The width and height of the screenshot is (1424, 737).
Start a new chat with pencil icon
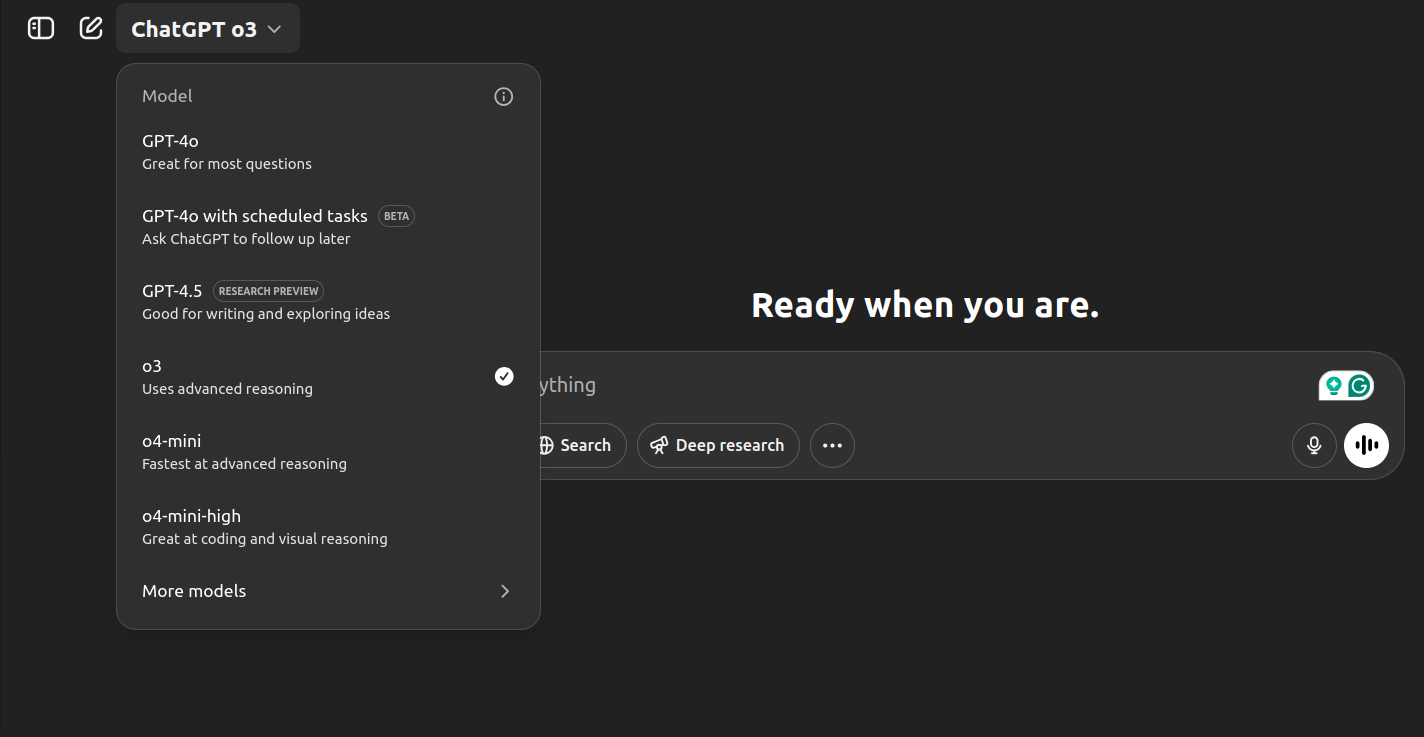[91, 28]
